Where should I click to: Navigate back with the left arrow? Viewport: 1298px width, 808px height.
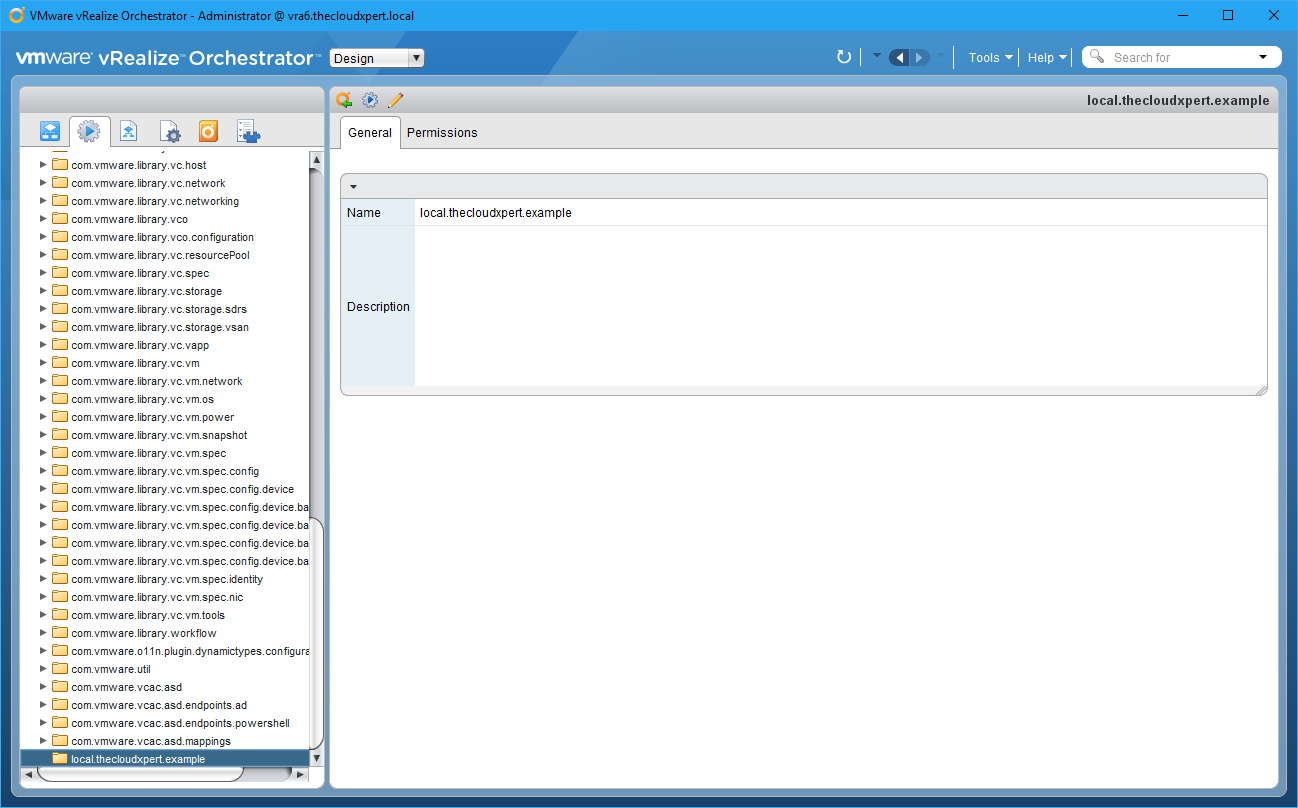[899, 58]
